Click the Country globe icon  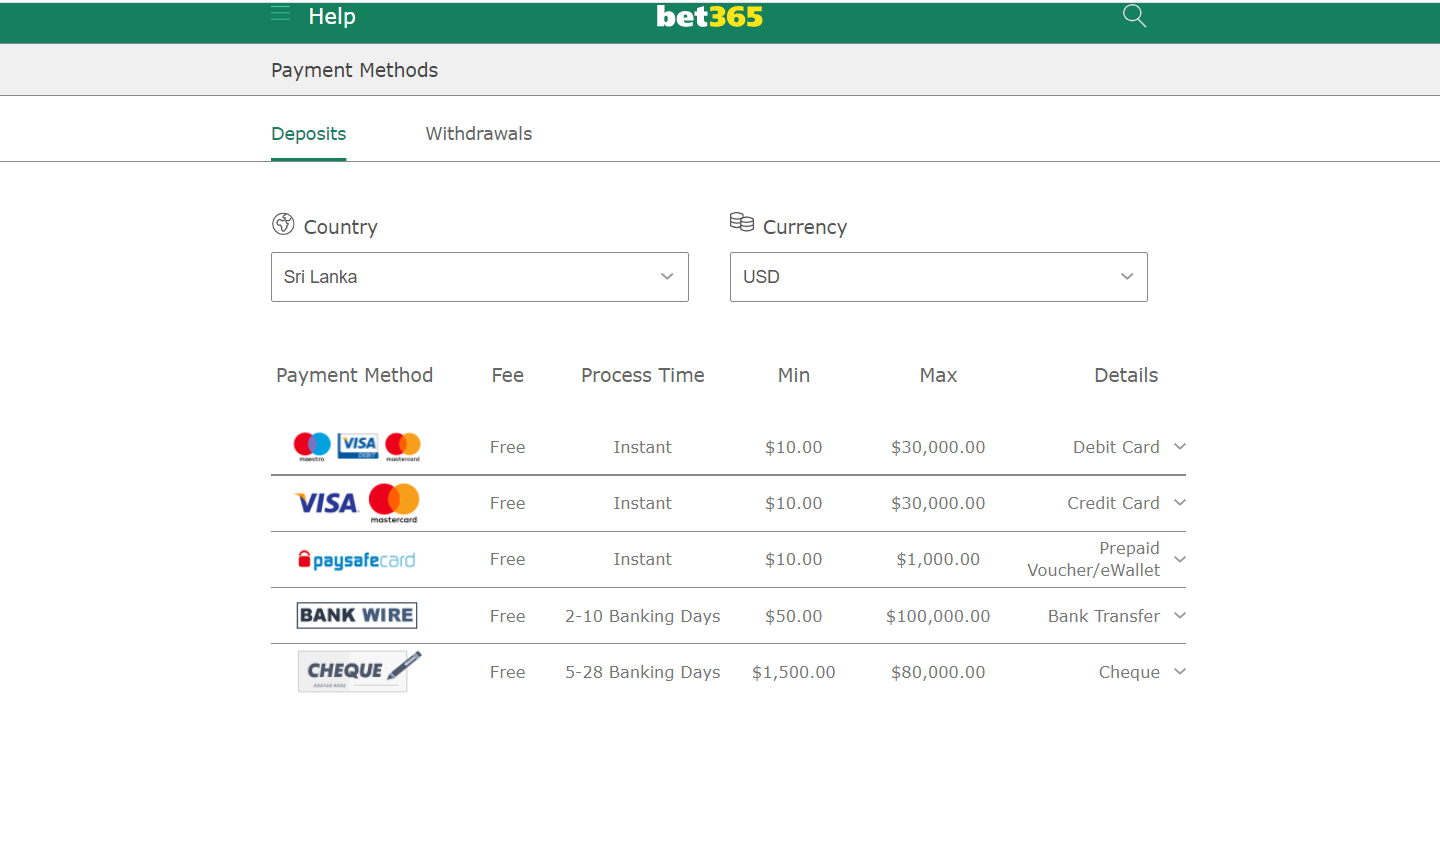(x=283, y=224)
